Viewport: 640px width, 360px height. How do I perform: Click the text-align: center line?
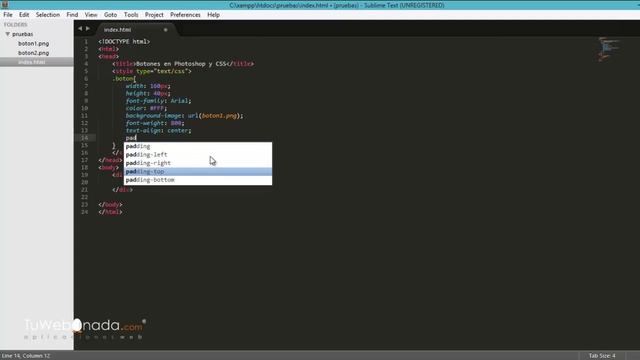tap(158, 131)
